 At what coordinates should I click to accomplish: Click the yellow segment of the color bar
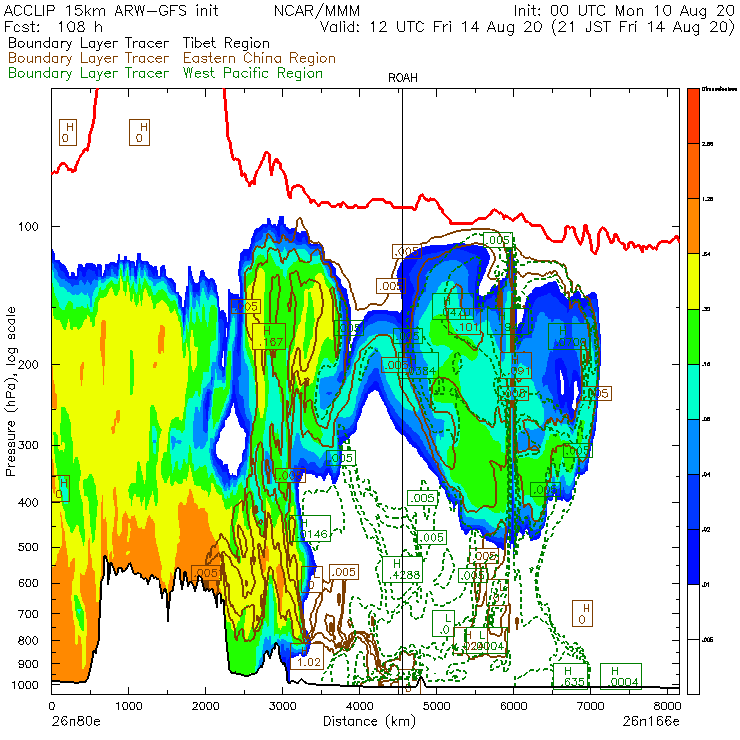click(x=693, y=281)
